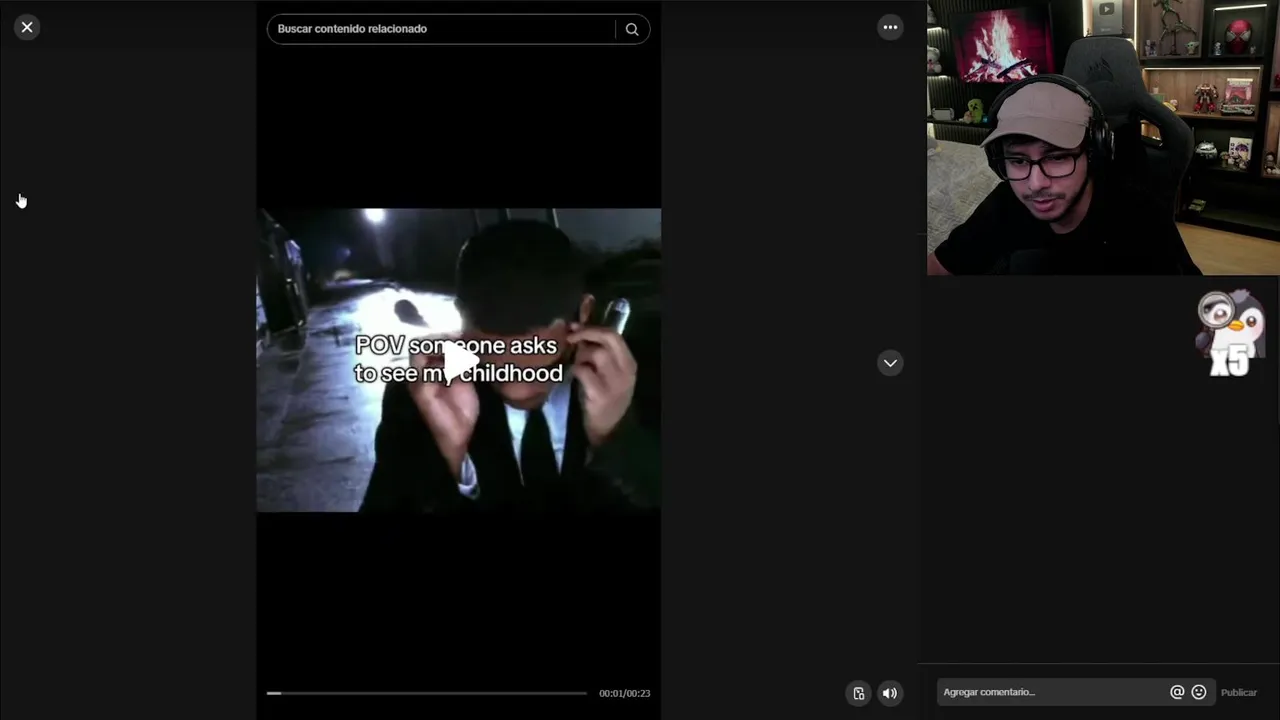Toggle the auto-scroll icon beside the speaker
Screen dimensions: 1280x720
(x=858, y=693)
